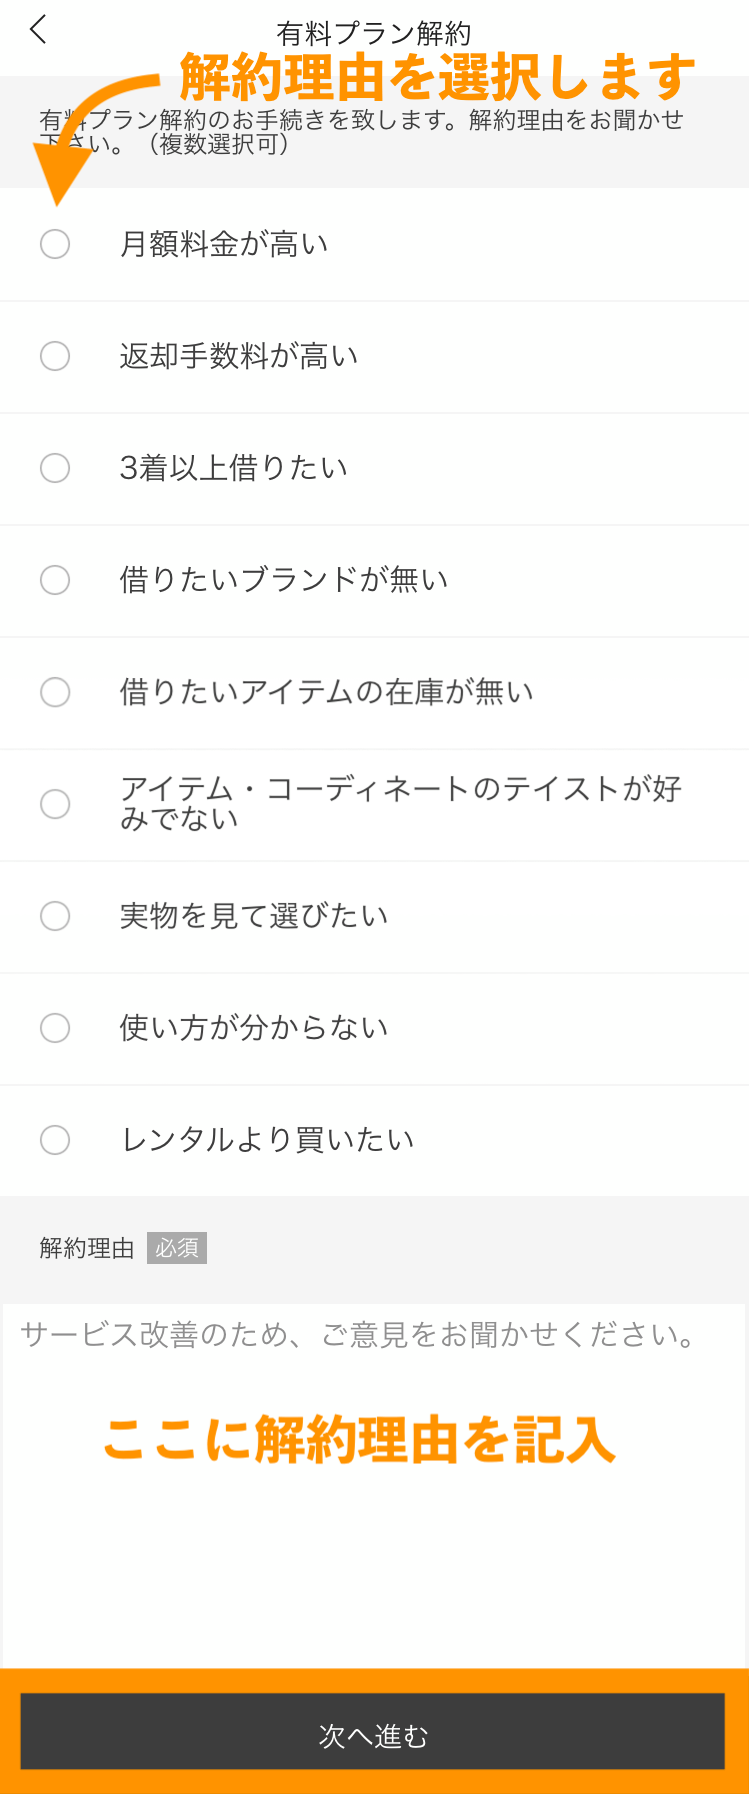749x1794 pixels.
Task: Select the アイテム・コーディネートのテイストが好みでない circle
Action: coord(55,804)
